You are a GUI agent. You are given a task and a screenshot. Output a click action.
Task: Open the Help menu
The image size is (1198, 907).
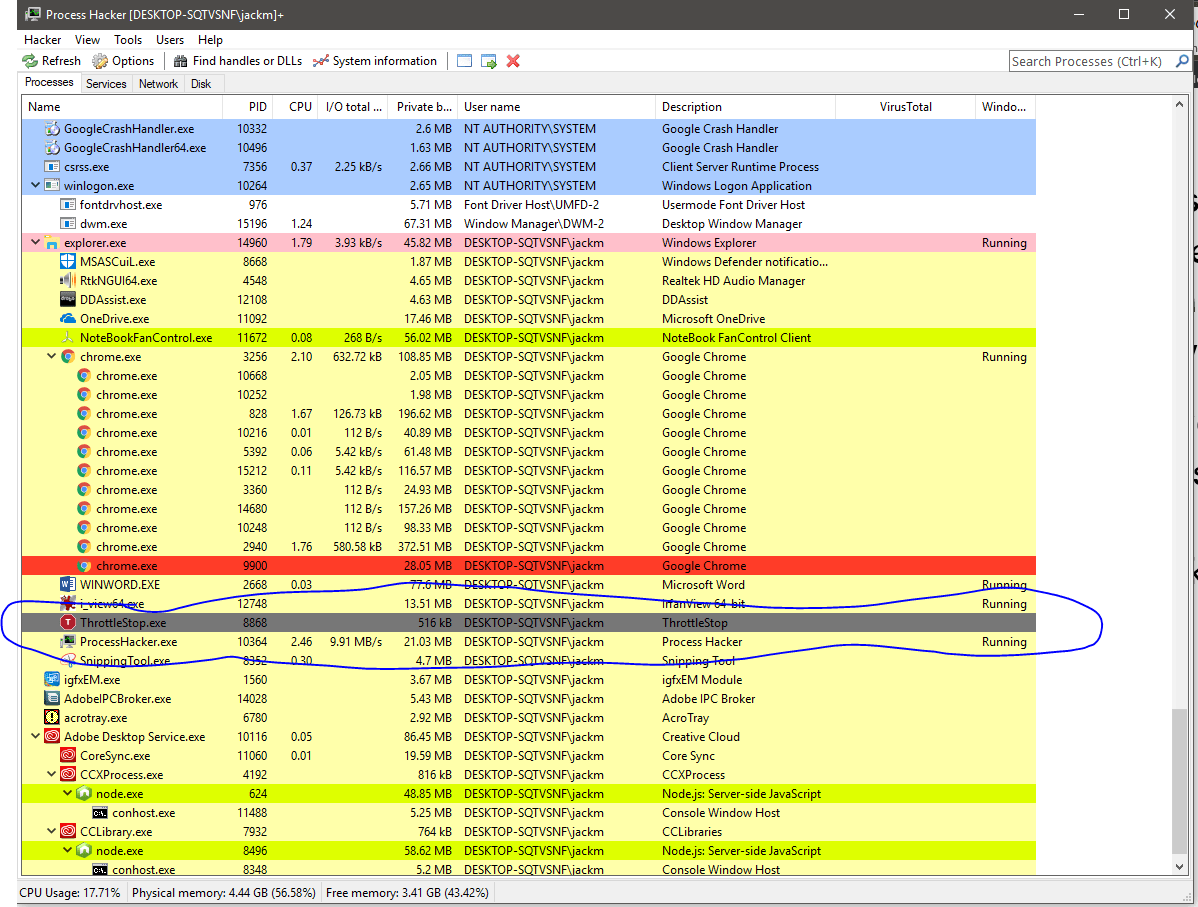(x=210, y=40)
